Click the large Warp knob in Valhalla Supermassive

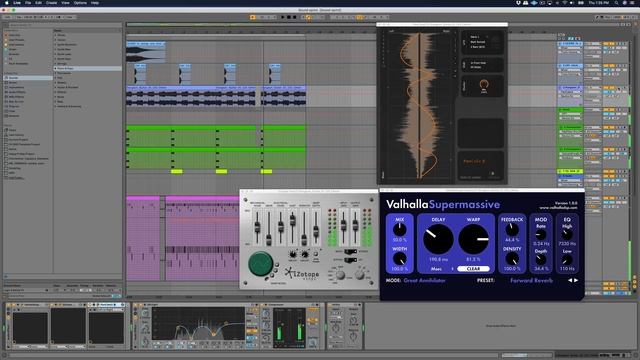(x=473, y=239)
